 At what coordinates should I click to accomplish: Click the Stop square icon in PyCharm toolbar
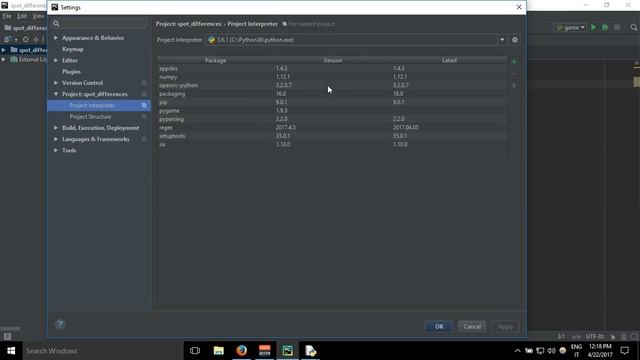[617, 27]
